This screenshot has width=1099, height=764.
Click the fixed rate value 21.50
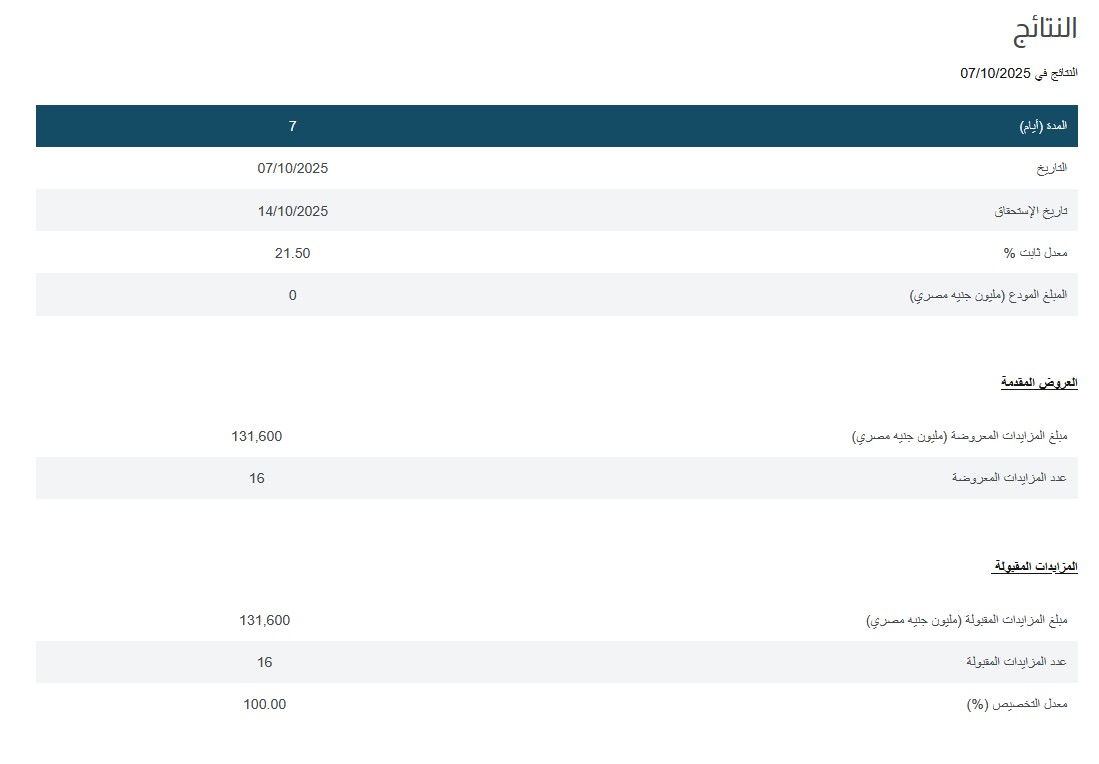pos(293,253)
